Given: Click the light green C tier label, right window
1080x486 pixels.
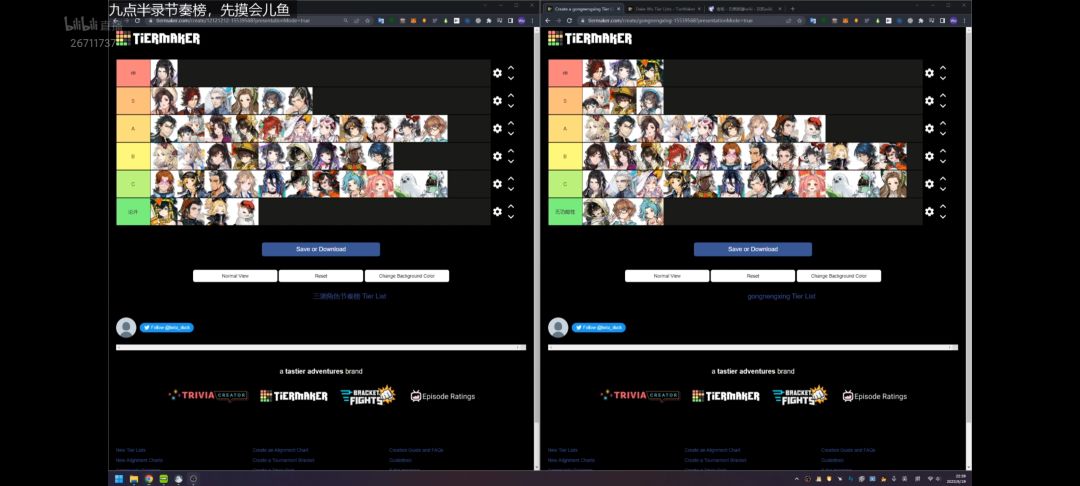Looking at the screenshot, I should 565,184.
